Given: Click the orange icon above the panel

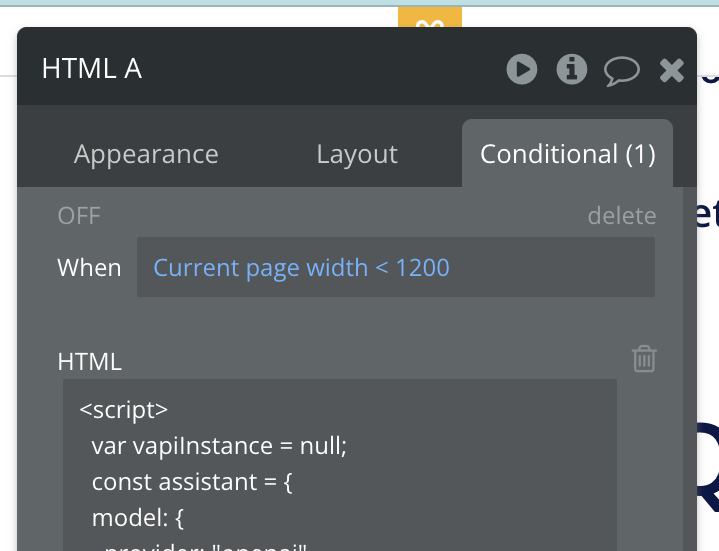Looking at the screenshot, I should coord(429,20).
